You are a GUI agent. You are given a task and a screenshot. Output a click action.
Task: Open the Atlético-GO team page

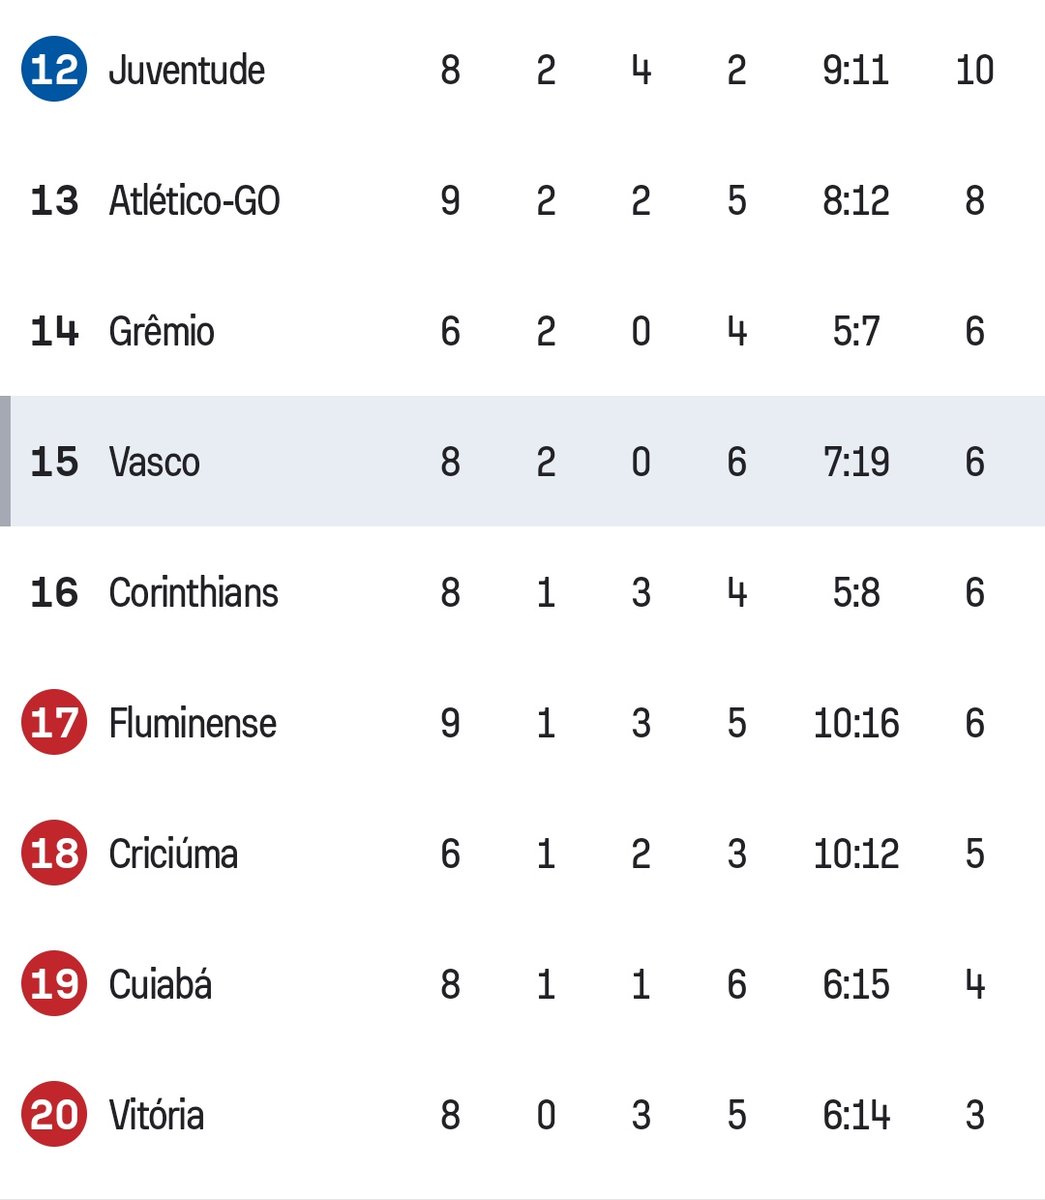point(194,200)
